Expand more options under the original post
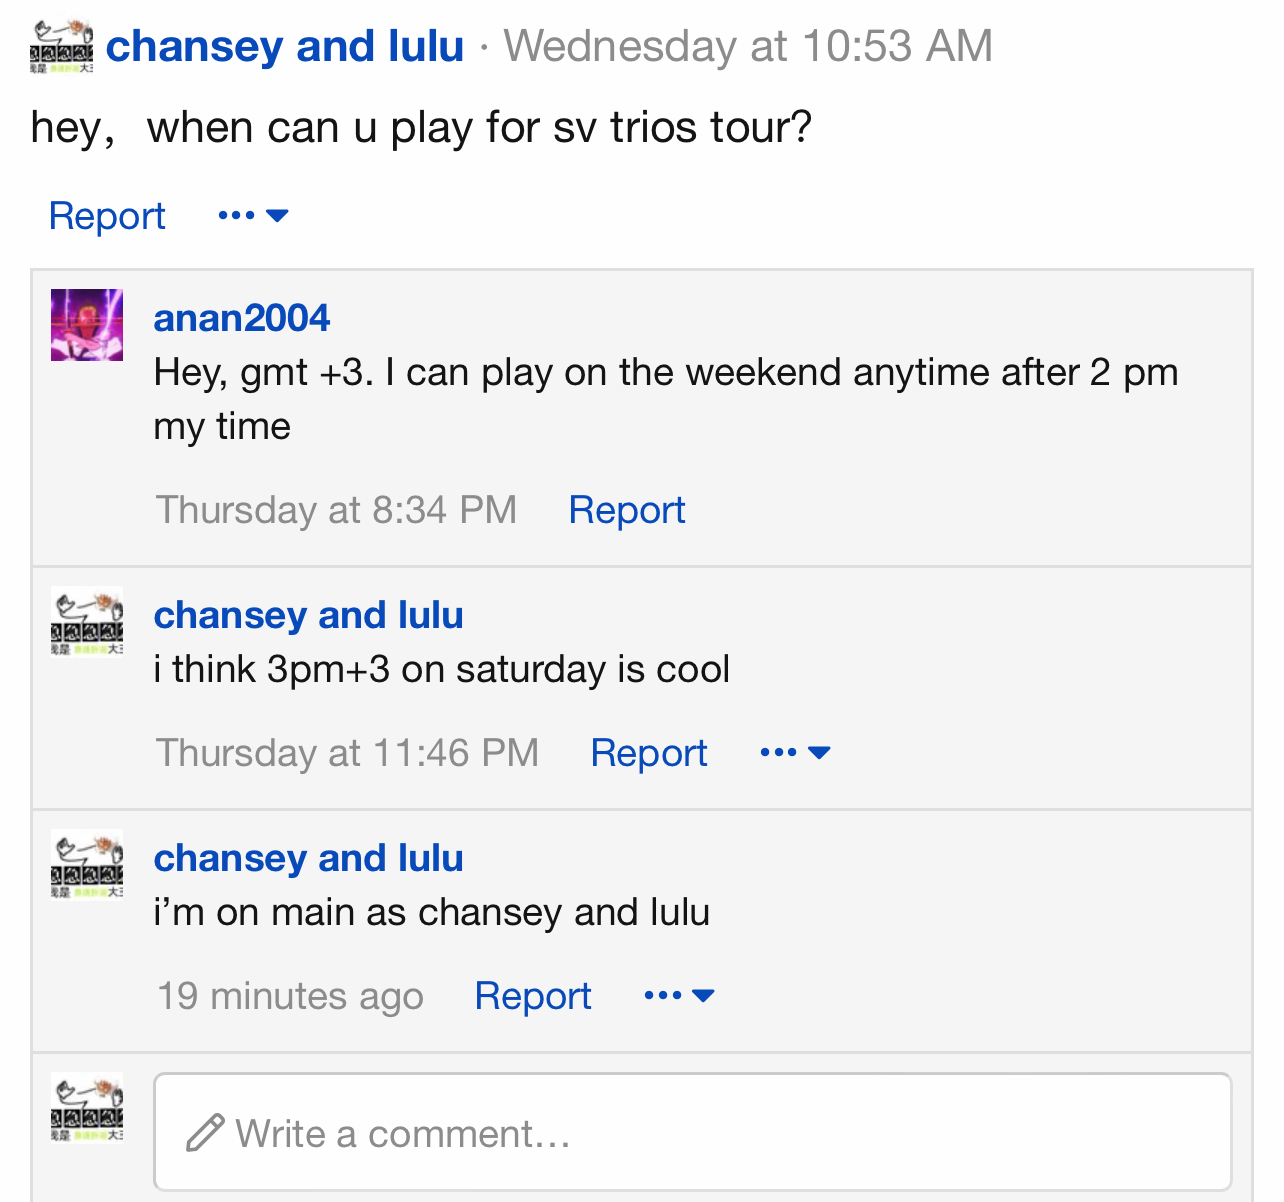This screenshot has width=1284, height=1202. (x=253, y=216)
